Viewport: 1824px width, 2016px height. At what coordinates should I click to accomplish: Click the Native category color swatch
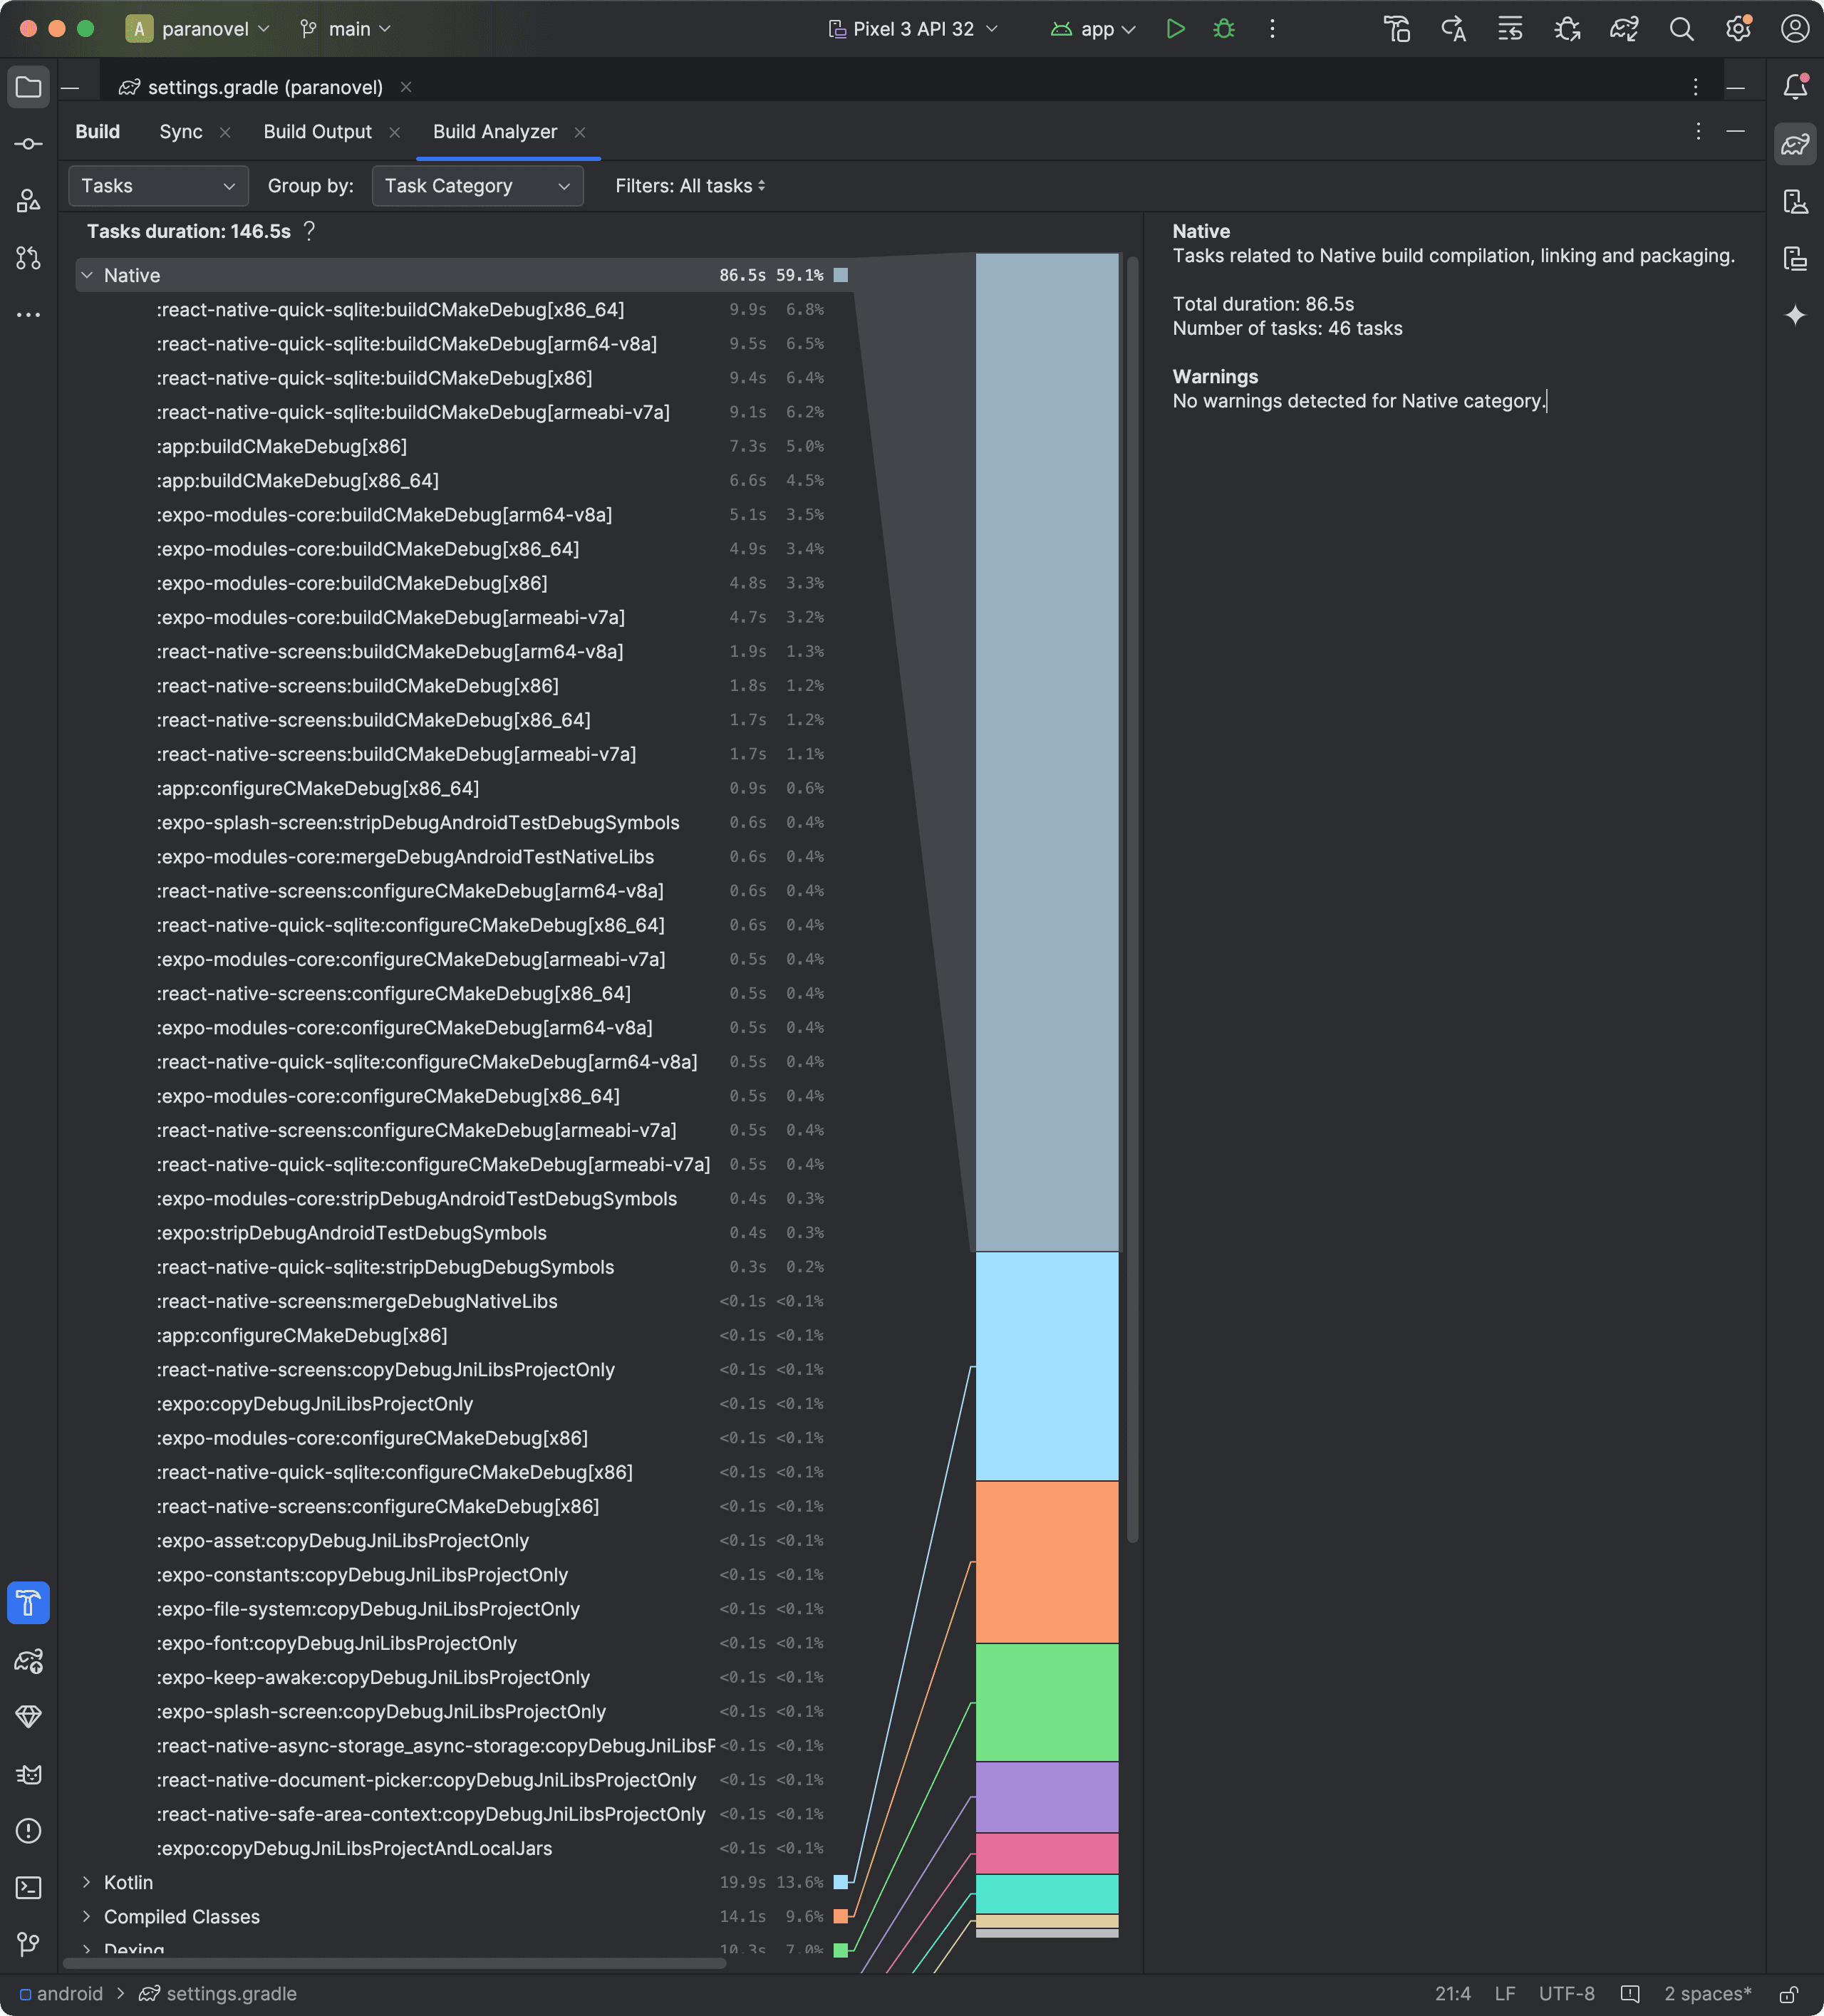(x=841, y=274)
